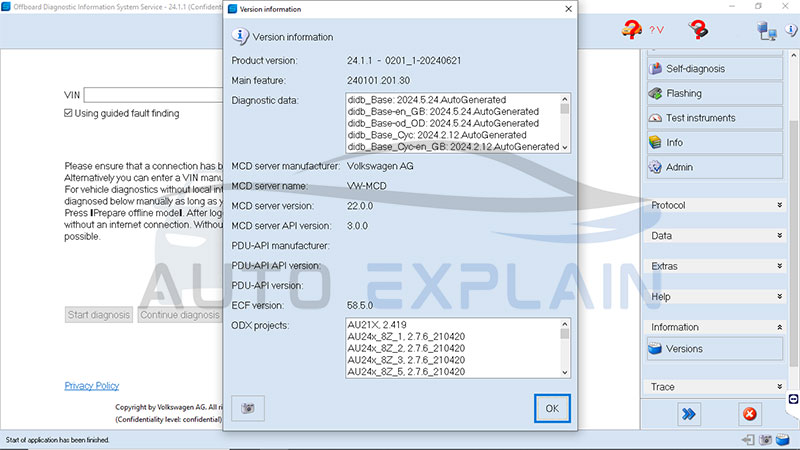The width and height of the screenshot is (800, 450).
Task: Click the Test instruments gauge icon
Action: 655,118
